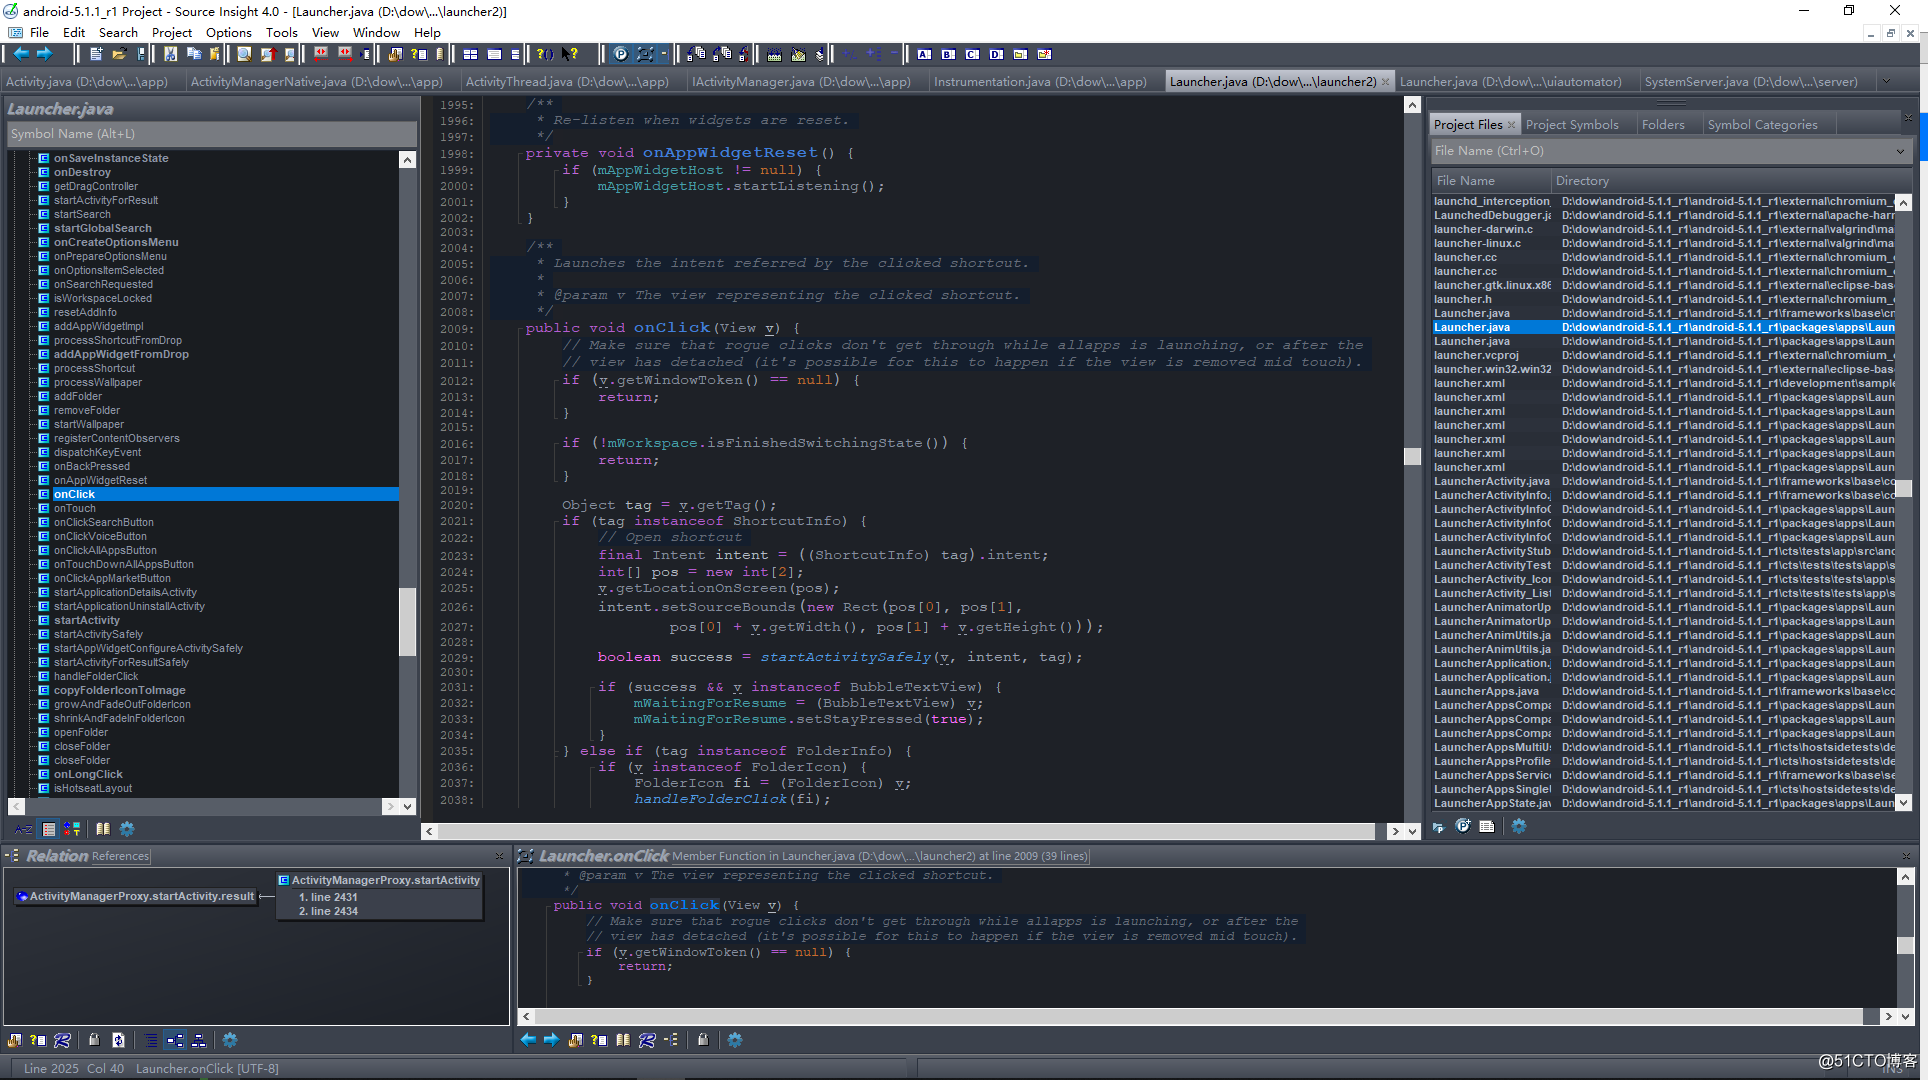Go back in context window toolbar

528,1040
